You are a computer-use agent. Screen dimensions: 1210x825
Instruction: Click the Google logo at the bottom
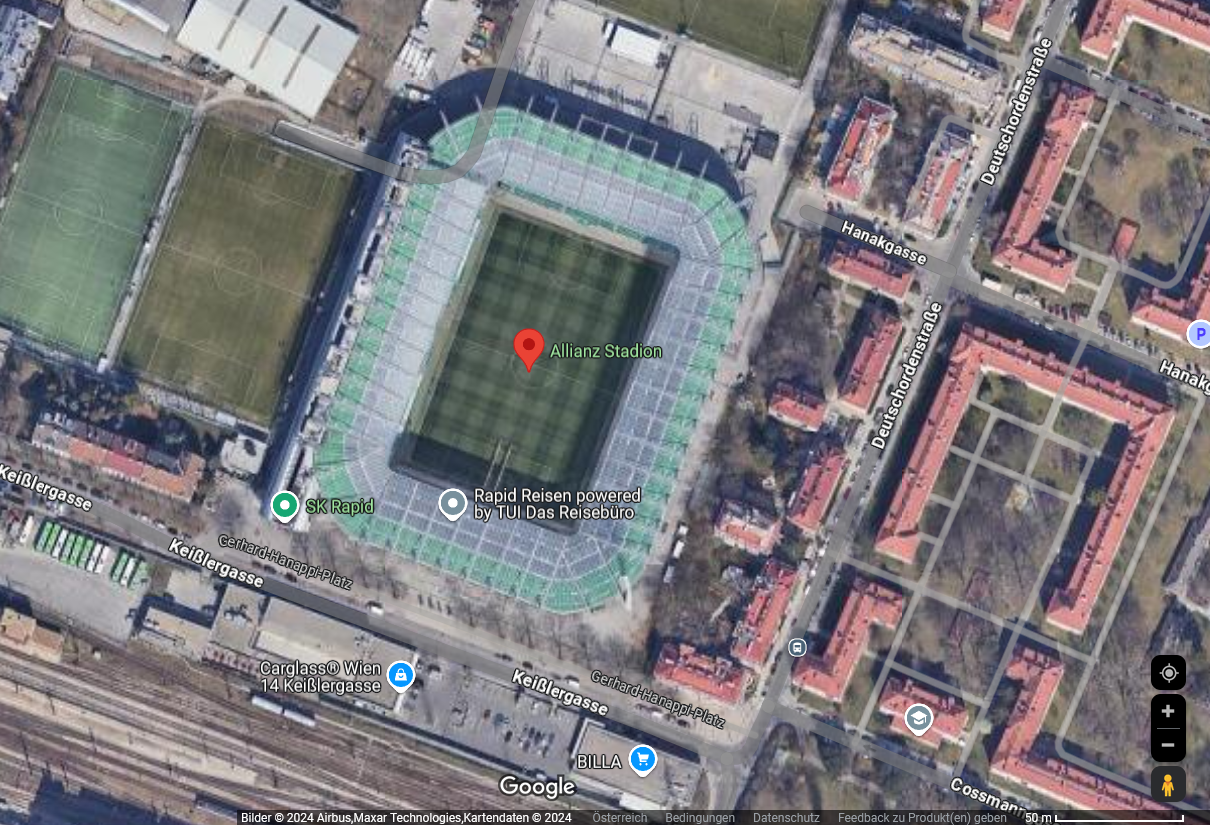tap(537, 788)
